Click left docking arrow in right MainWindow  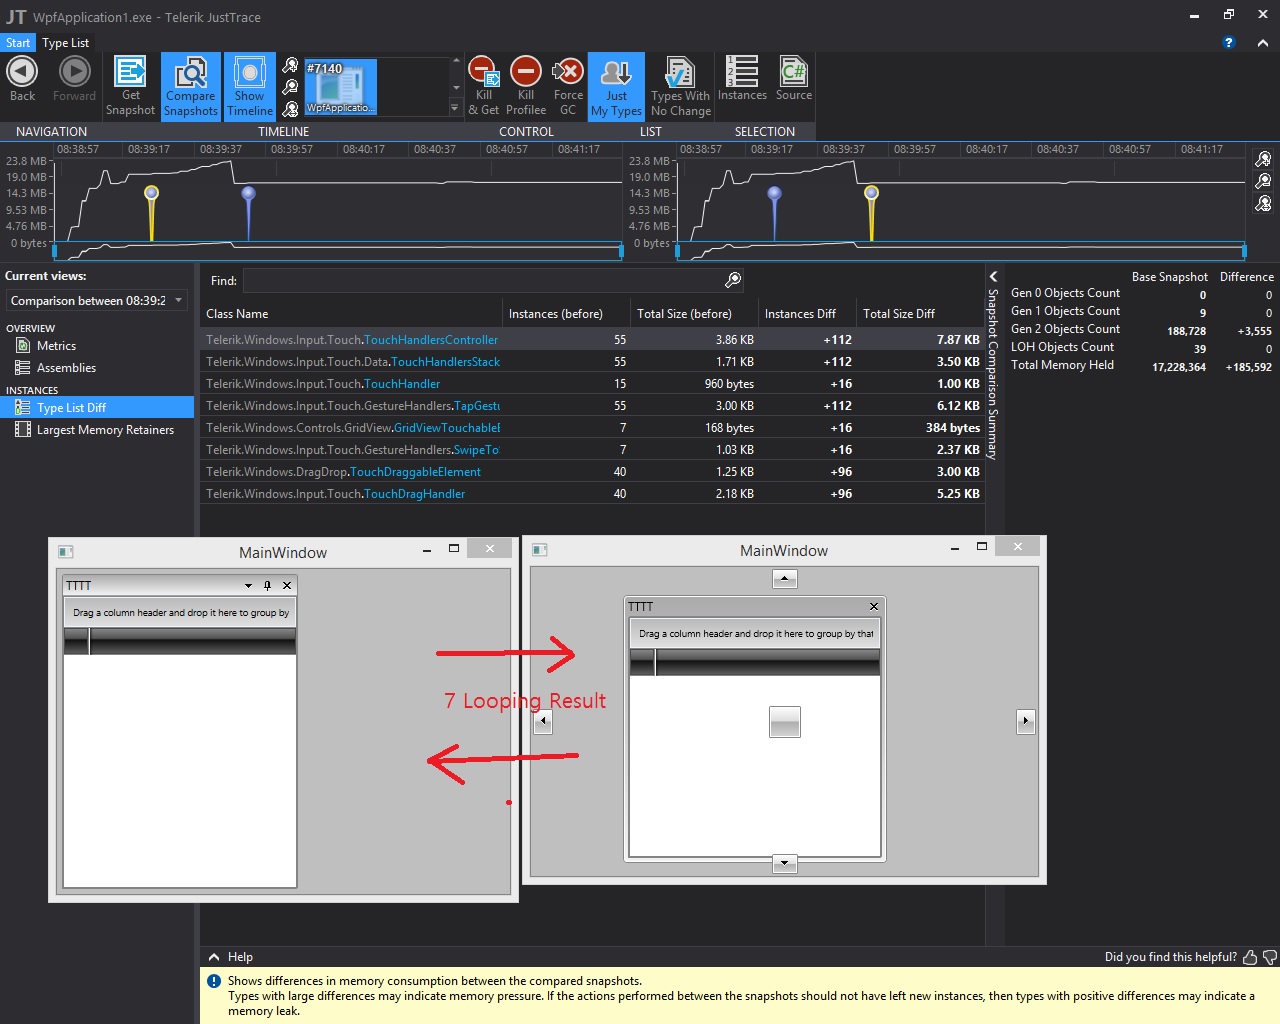coord(543,721)
